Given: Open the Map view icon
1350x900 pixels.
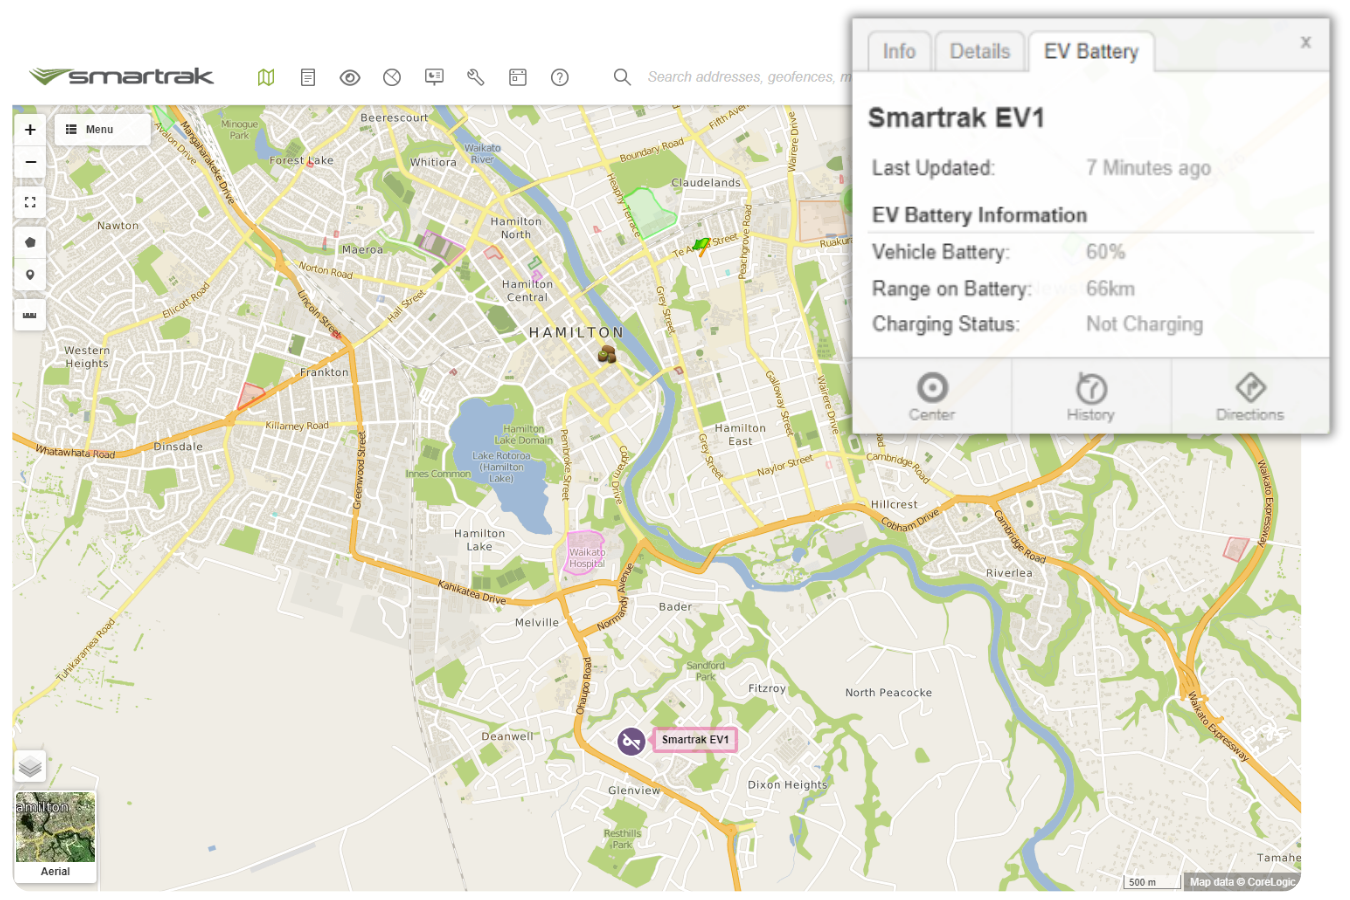Looking at the screenshot, I should tap(266, 77).
